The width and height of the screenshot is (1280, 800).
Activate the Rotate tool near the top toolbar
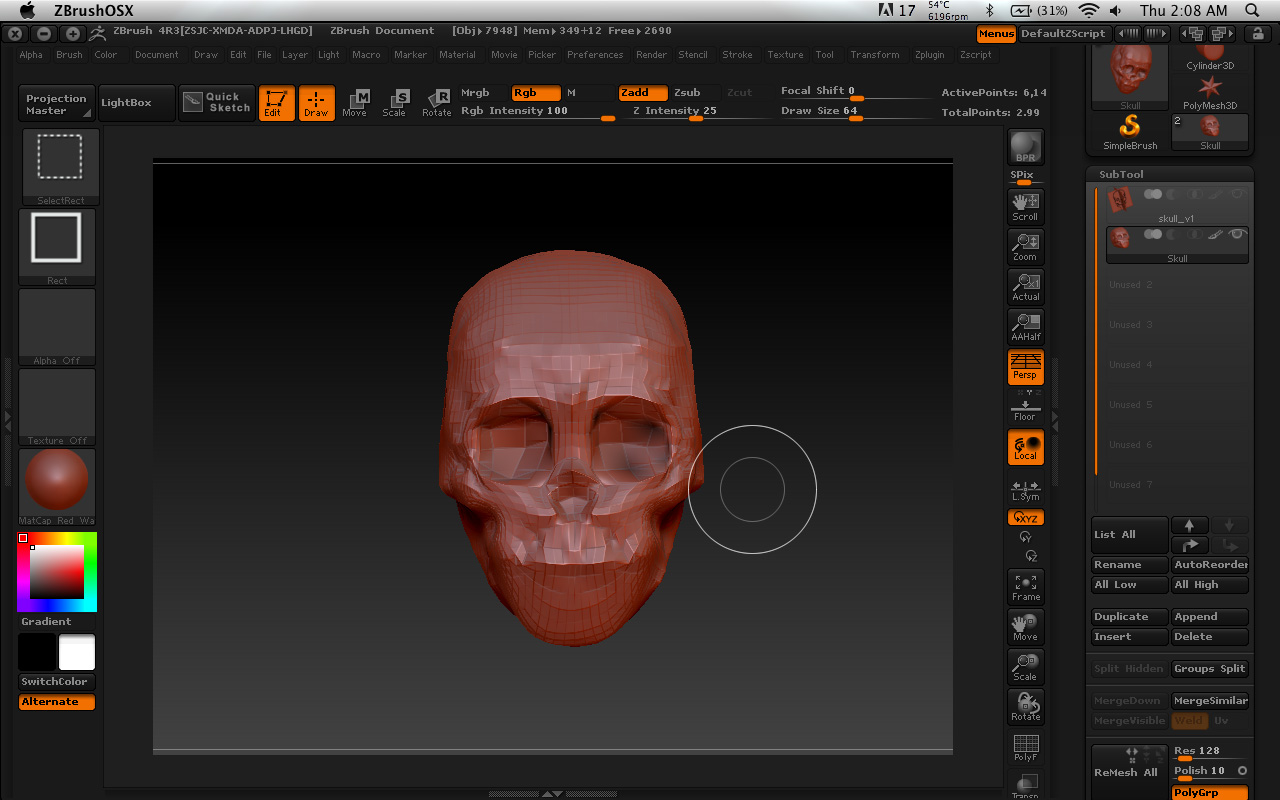point(437,101)
